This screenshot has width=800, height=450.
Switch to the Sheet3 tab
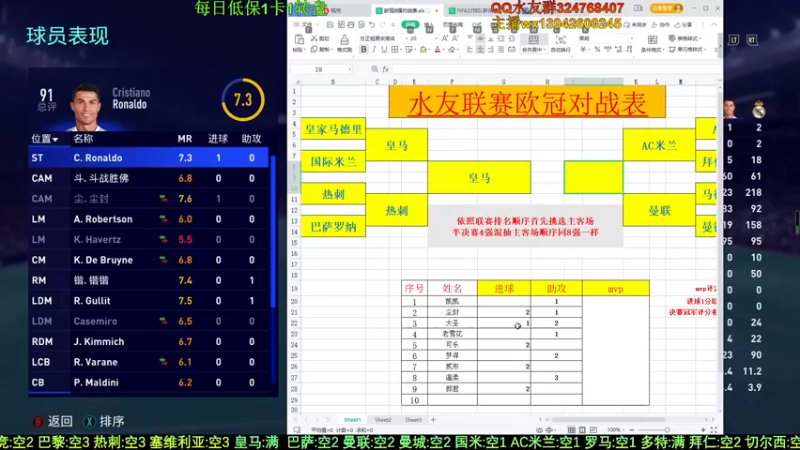click(413, 420)
